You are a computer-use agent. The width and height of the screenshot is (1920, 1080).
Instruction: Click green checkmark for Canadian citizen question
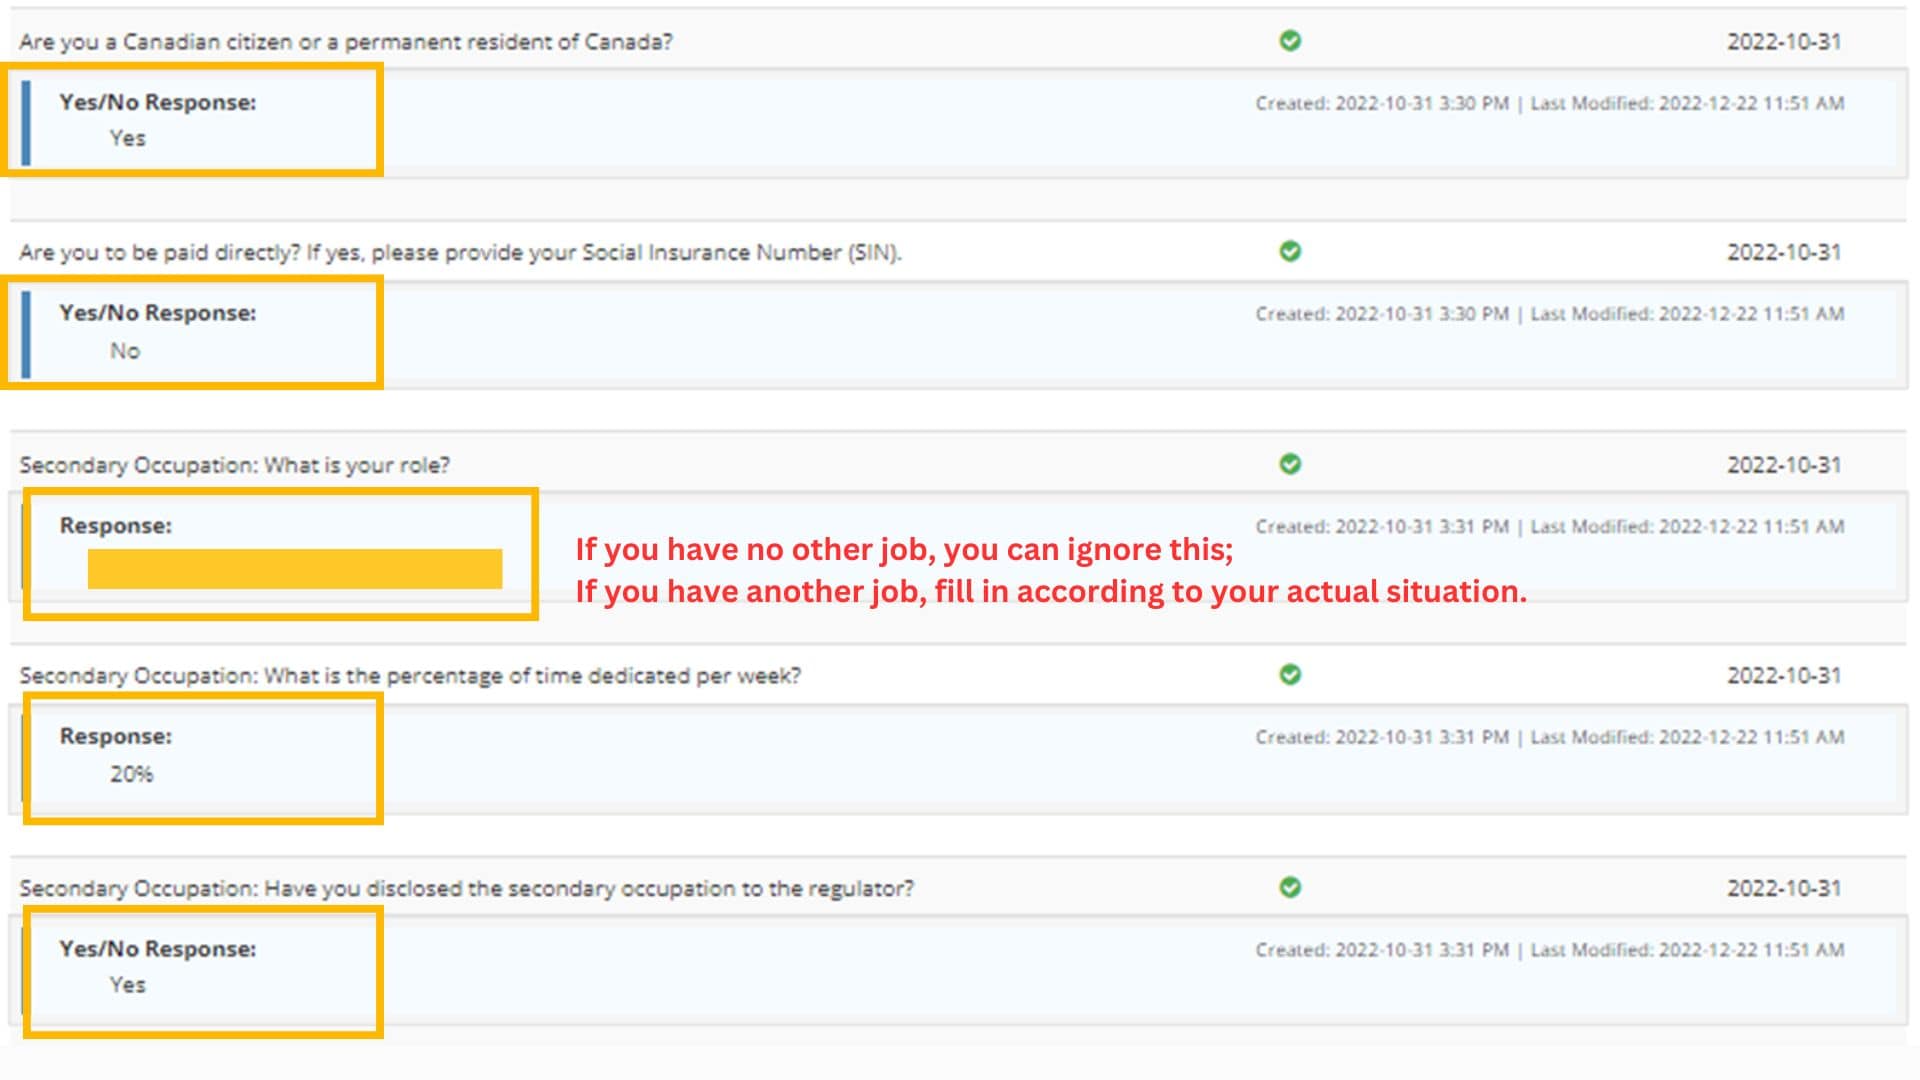pyautogui.click(x=1290, y=41)
